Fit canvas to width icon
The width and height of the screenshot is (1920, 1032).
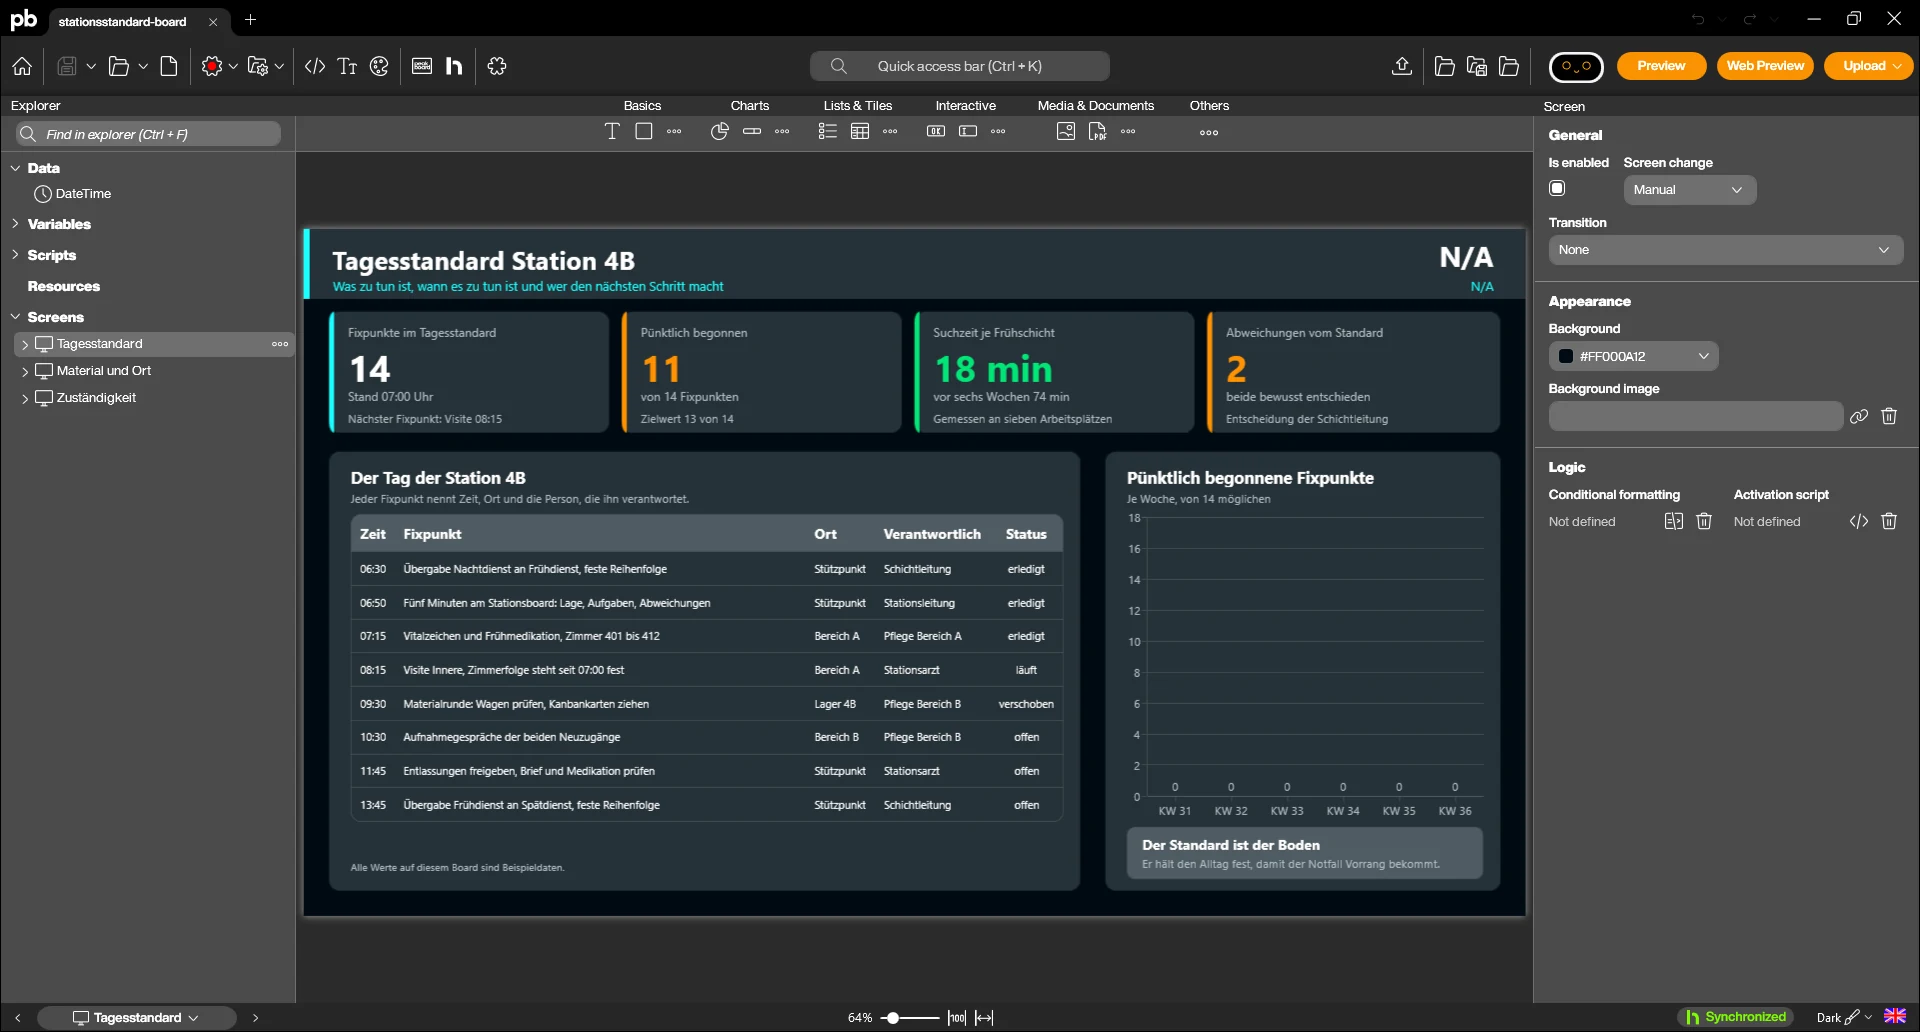coord(984,1018)
